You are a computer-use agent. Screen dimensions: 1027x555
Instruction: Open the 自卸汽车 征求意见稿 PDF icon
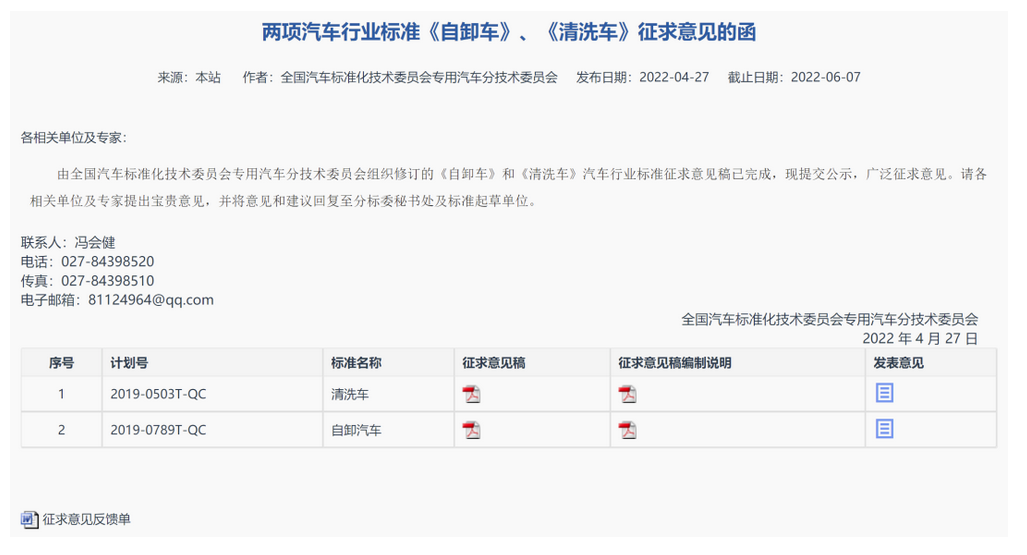pyautogui.click(x=471, y=430)
